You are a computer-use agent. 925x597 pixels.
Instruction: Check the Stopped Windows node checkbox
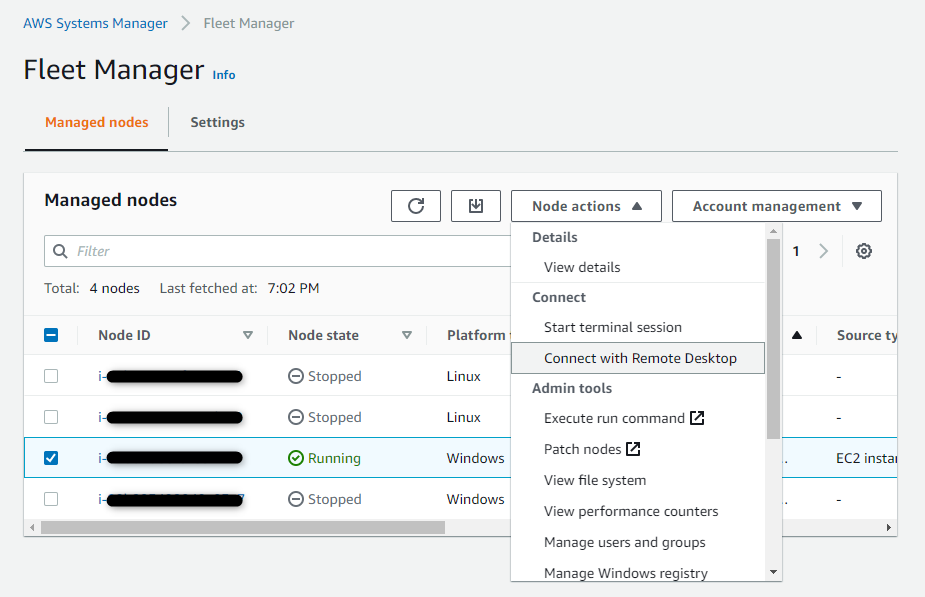(51, 499)
